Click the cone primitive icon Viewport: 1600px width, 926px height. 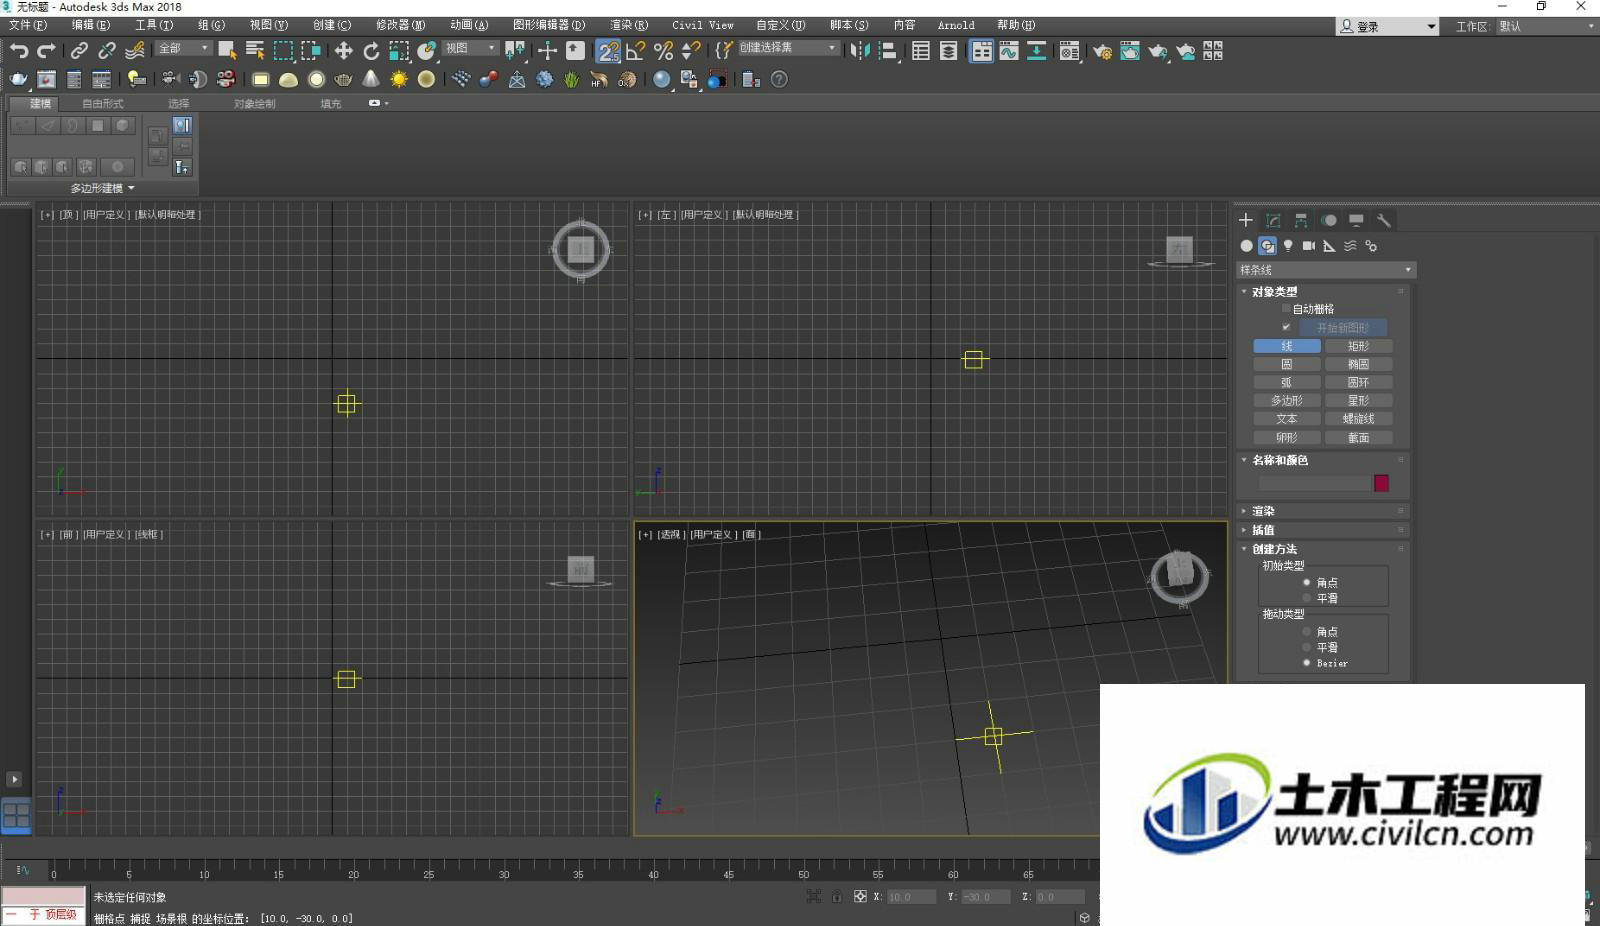(x=371, y=79)
